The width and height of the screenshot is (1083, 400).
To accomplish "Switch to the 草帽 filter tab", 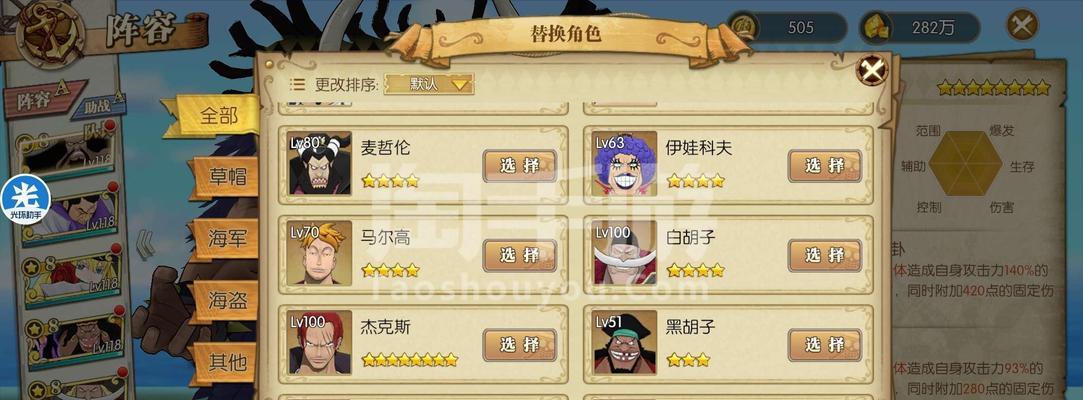I will [x=227, y=178].
